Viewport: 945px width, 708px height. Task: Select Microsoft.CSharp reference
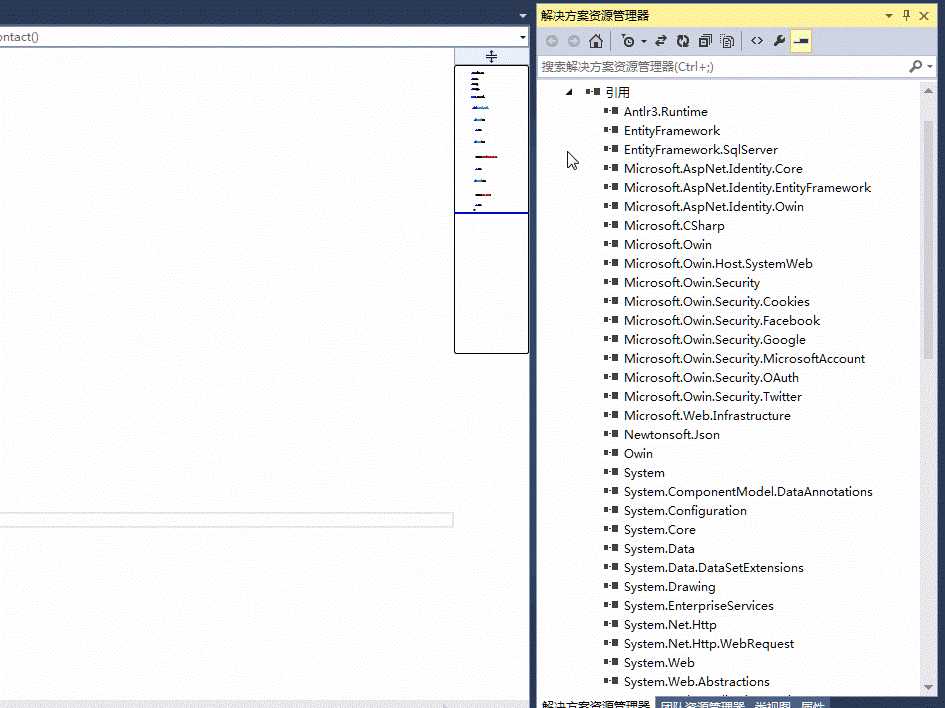click(x=674, y=225)
